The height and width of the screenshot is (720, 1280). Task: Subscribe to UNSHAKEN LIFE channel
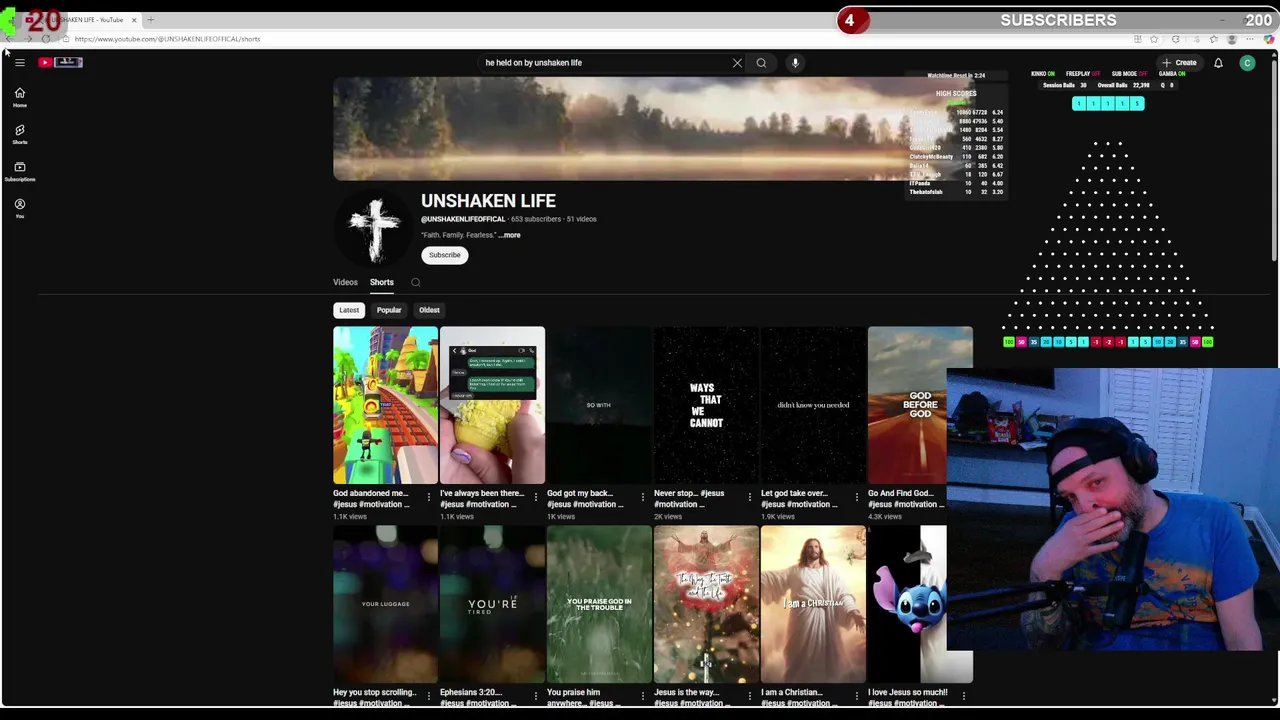coord(445,255)
